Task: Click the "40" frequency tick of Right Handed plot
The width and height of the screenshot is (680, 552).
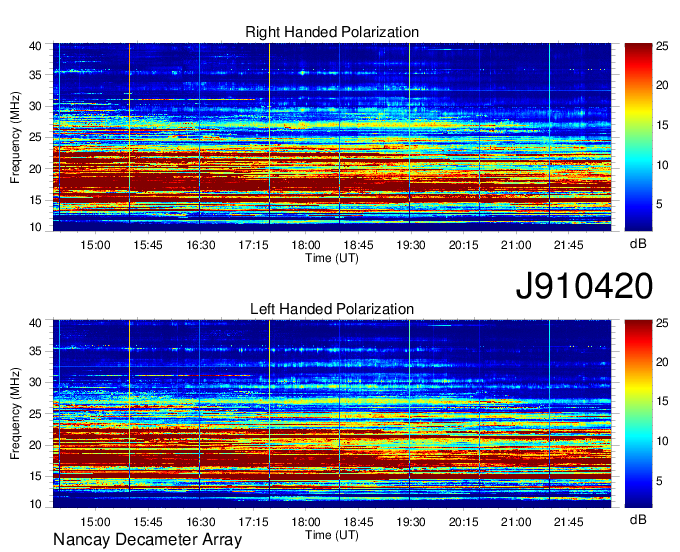Action: pyautogui.click(x=36, y=46)
